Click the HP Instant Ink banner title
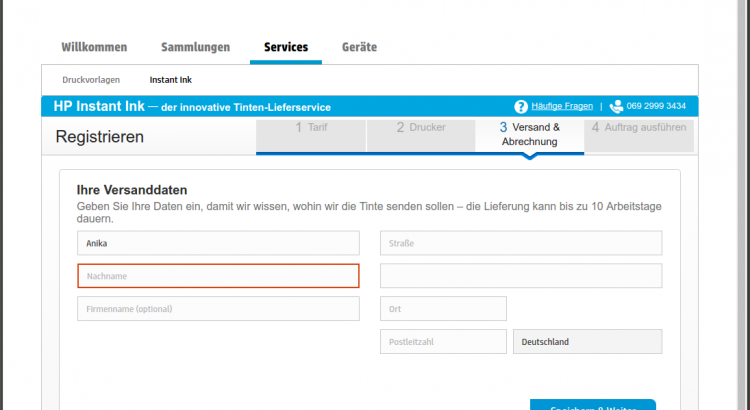This screenshot has height=410, width=750. tap(99, 106)
